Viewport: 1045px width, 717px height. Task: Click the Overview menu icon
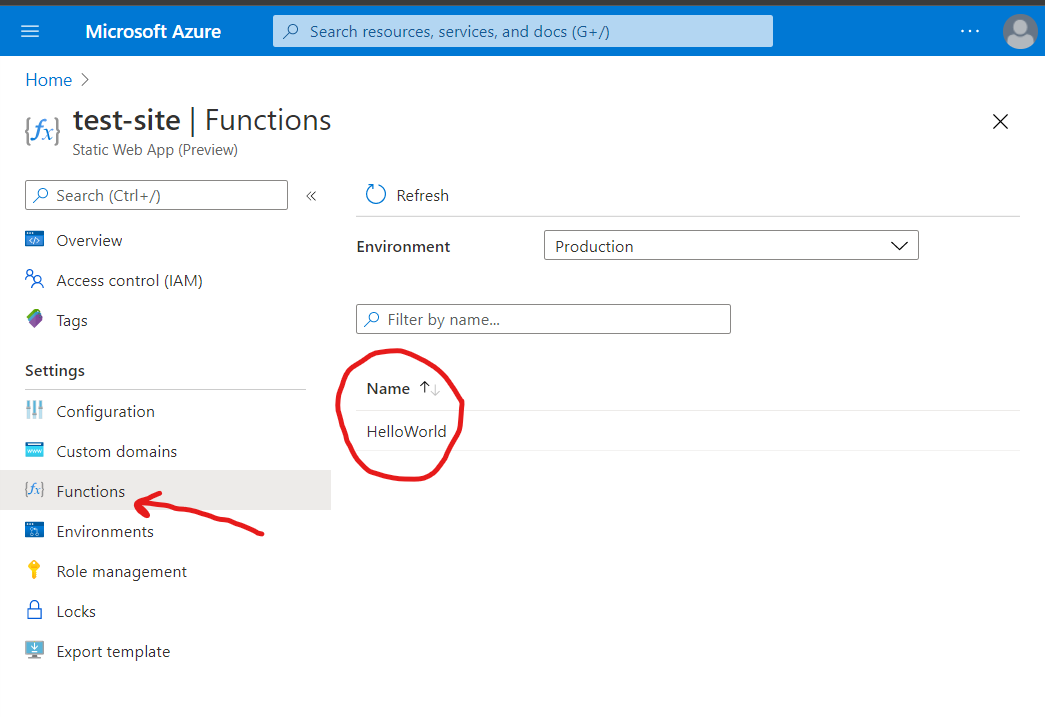[35, 239]
